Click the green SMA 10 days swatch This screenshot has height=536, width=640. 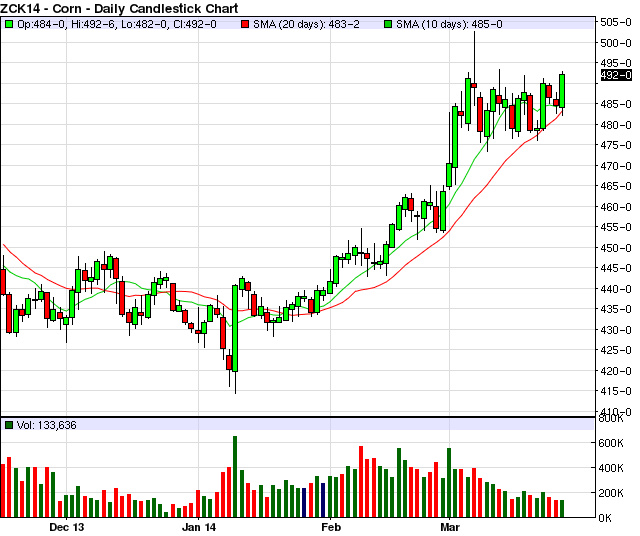388,24
